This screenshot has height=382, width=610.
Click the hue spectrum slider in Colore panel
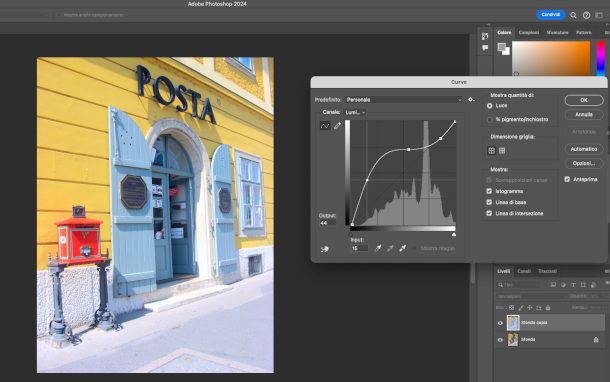[601, 58]
